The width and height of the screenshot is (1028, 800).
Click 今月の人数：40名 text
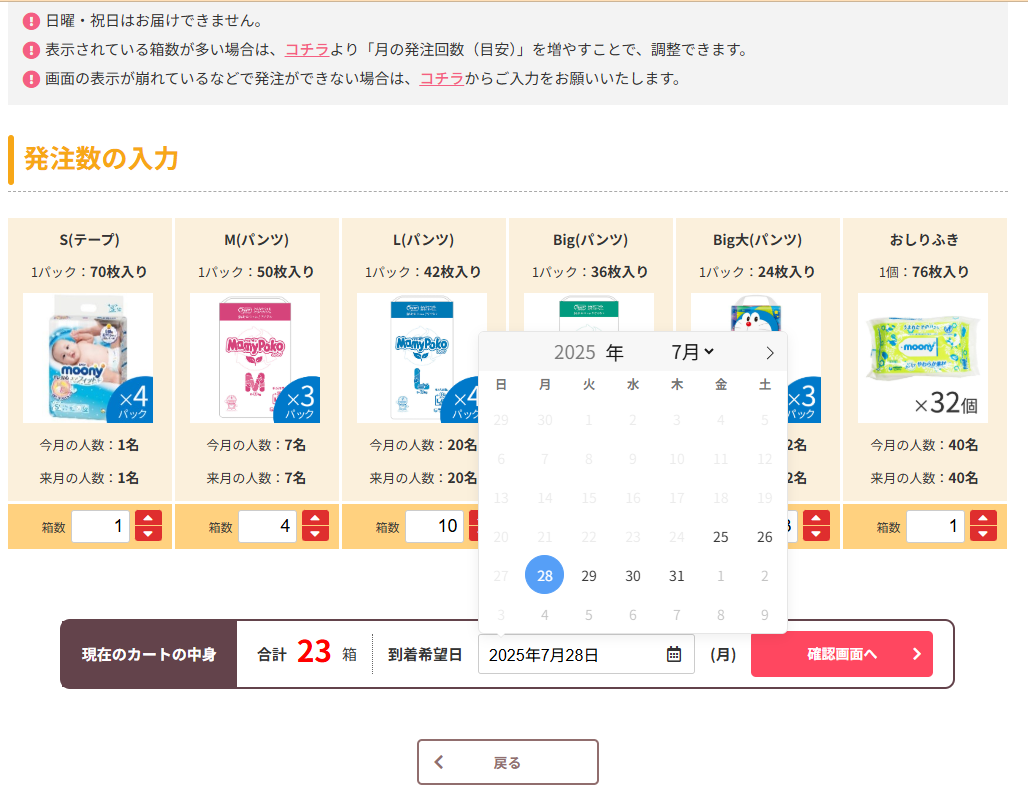pos(924,445)
